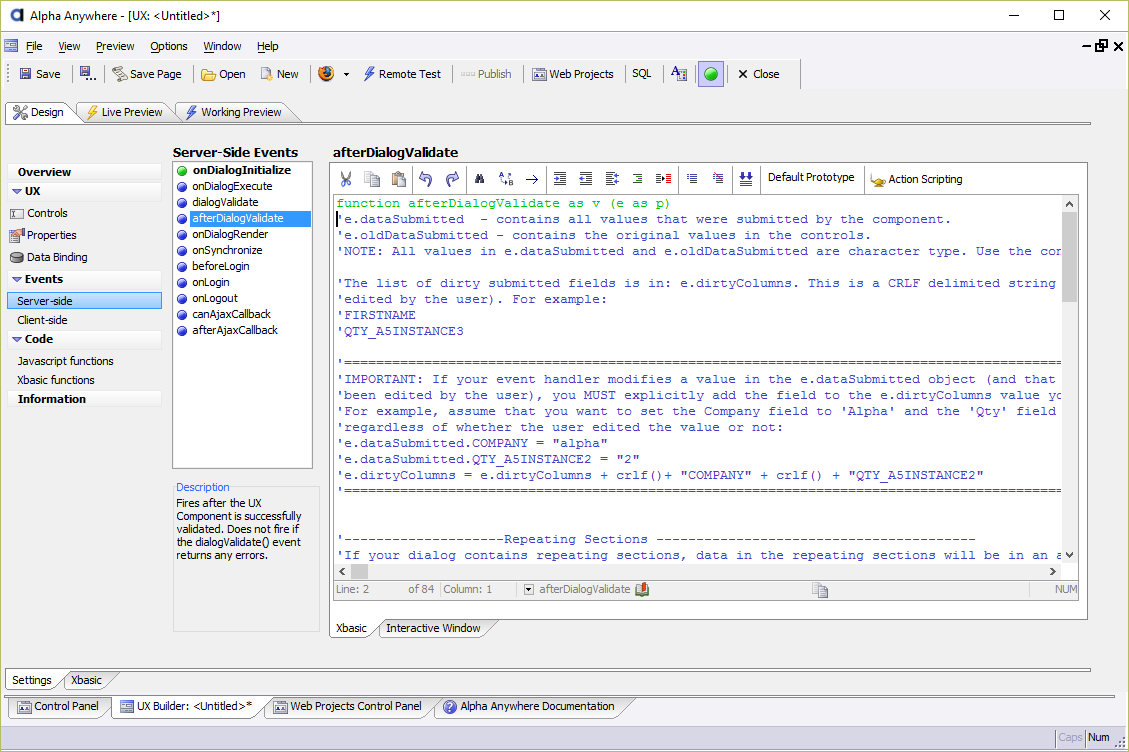Click the Save As disk-with-dots icon
The height and width of the screenshot is (752, 1129).
tap(87, 73)
